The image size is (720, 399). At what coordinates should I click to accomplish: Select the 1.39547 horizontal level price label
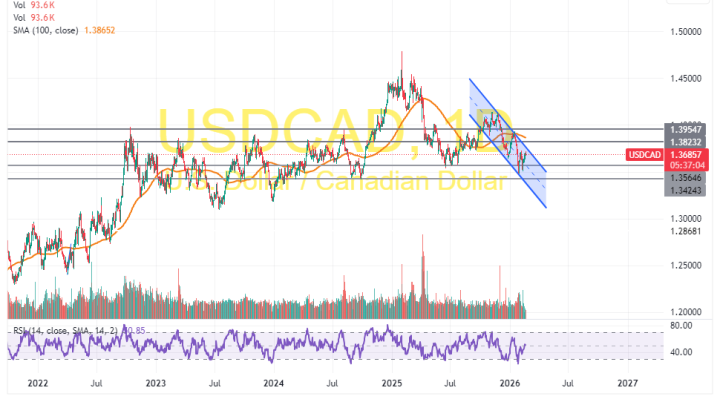(x=686, y=129)
